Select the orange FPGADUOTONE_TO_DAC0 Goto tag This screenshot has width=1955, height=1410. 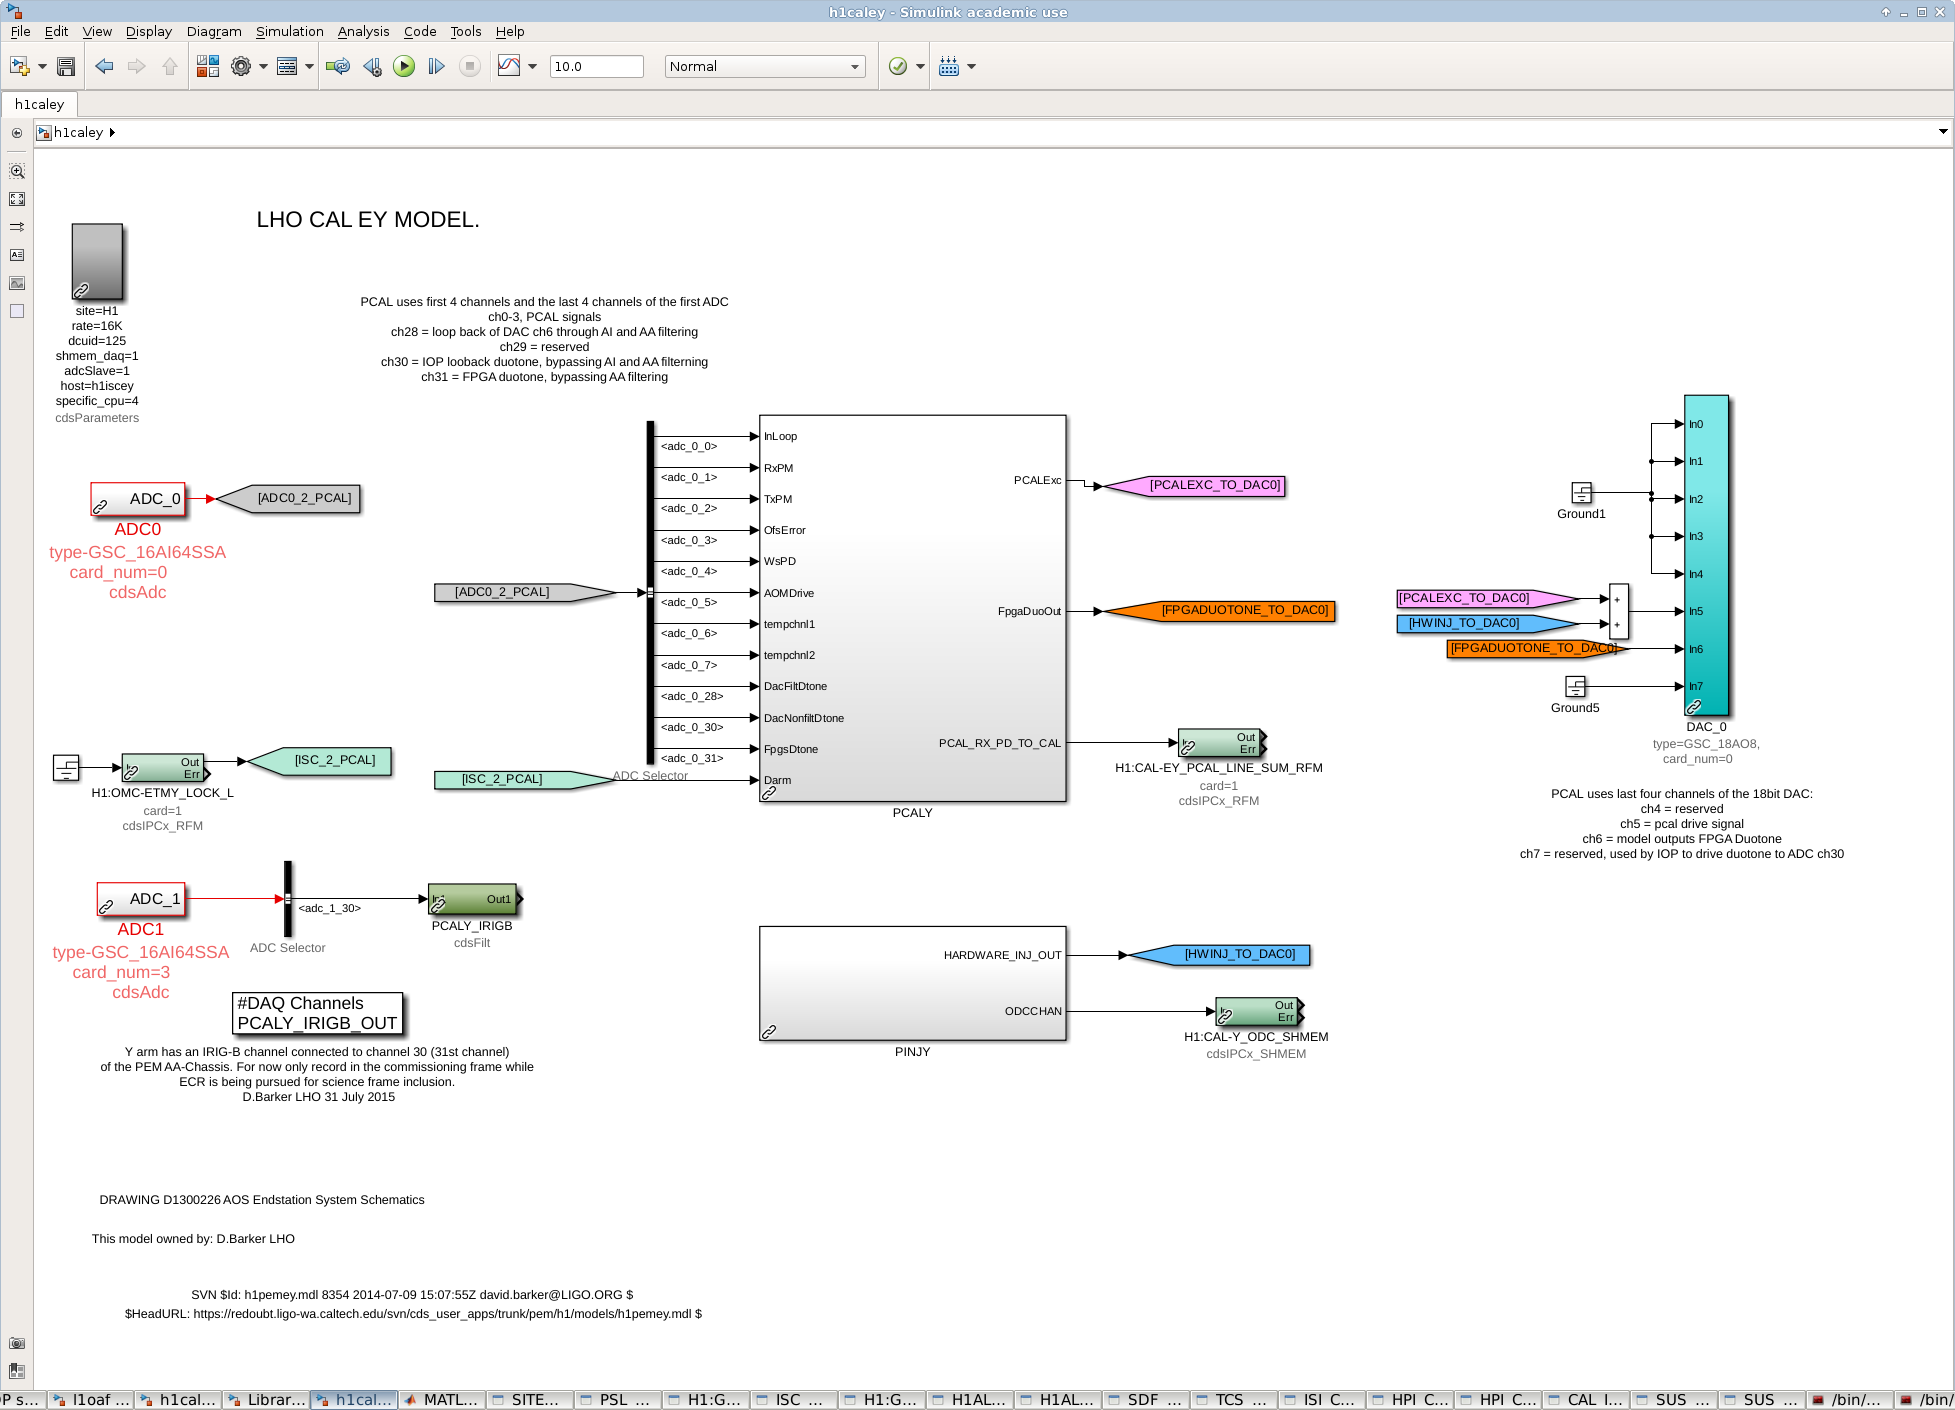click(1219, 611)
